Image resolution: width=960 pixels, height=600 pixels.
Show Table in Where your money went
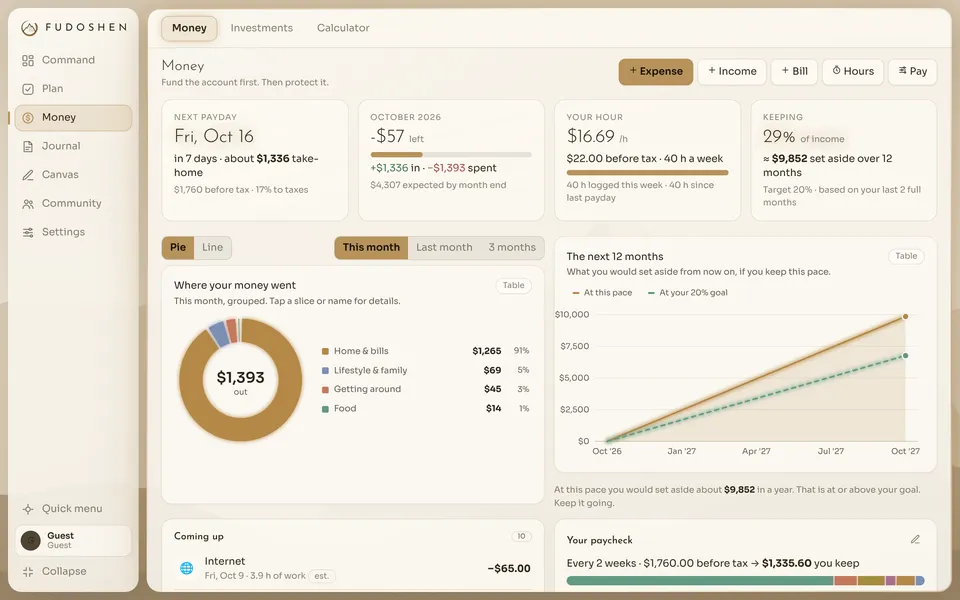pyautogui.click(x=513, y=285)
